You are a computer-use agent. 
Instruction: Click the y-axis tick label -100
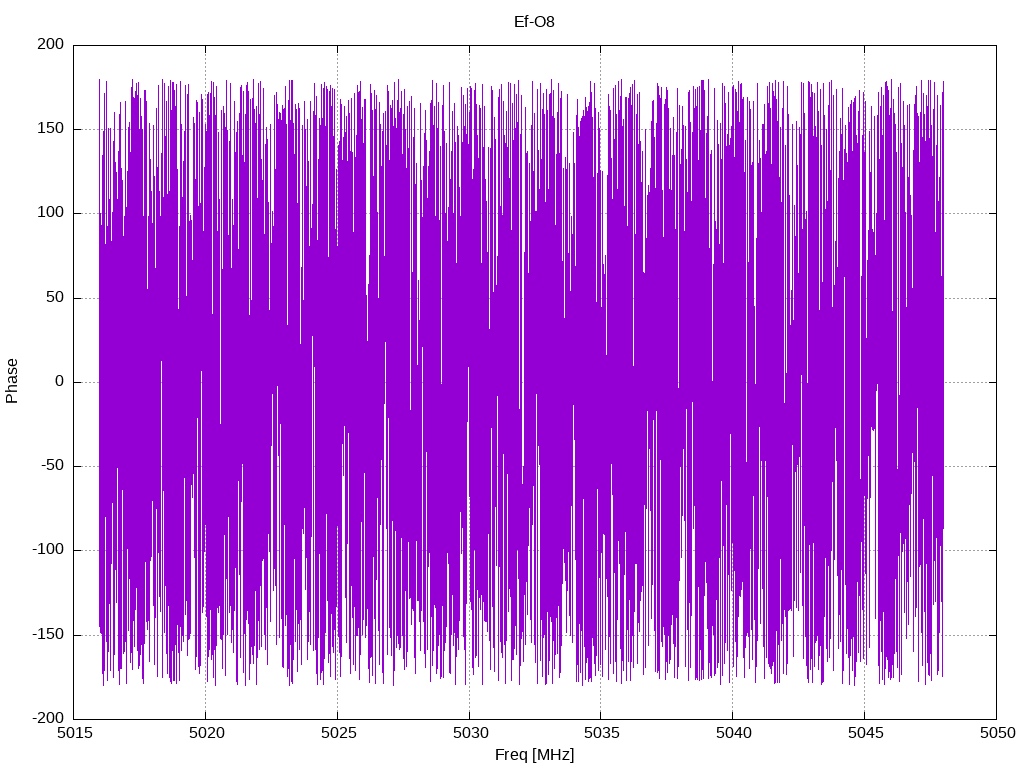pyautogui.click(x=48, y=550)
